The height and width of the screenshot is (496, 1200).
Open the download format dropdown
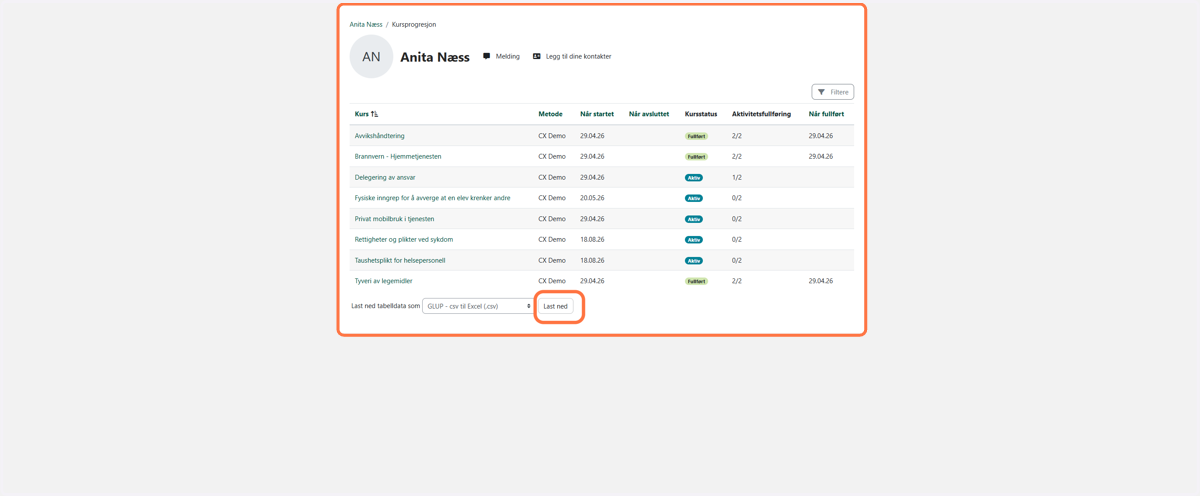[x=478, y=306]
